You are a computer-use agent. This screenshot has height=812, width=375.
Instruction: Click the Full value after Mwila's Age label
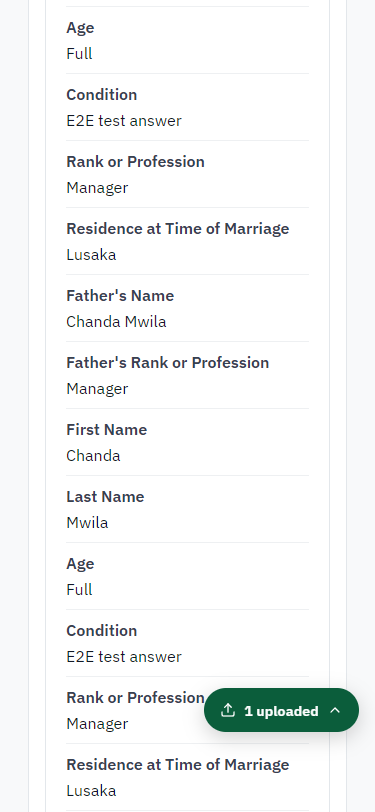point(79,589)
